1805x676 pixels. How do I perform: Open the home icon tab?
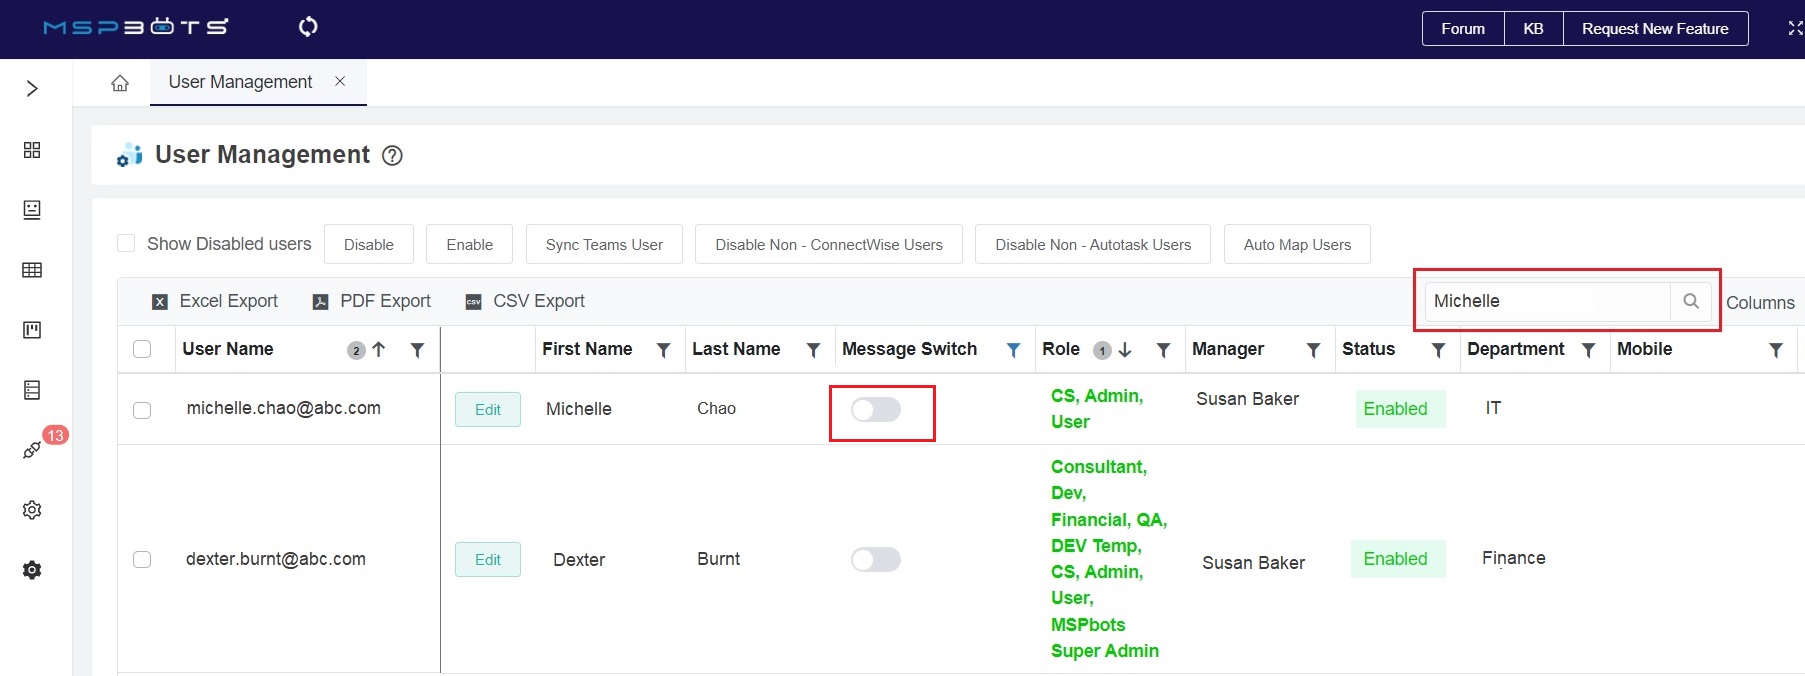click(120, 83)
